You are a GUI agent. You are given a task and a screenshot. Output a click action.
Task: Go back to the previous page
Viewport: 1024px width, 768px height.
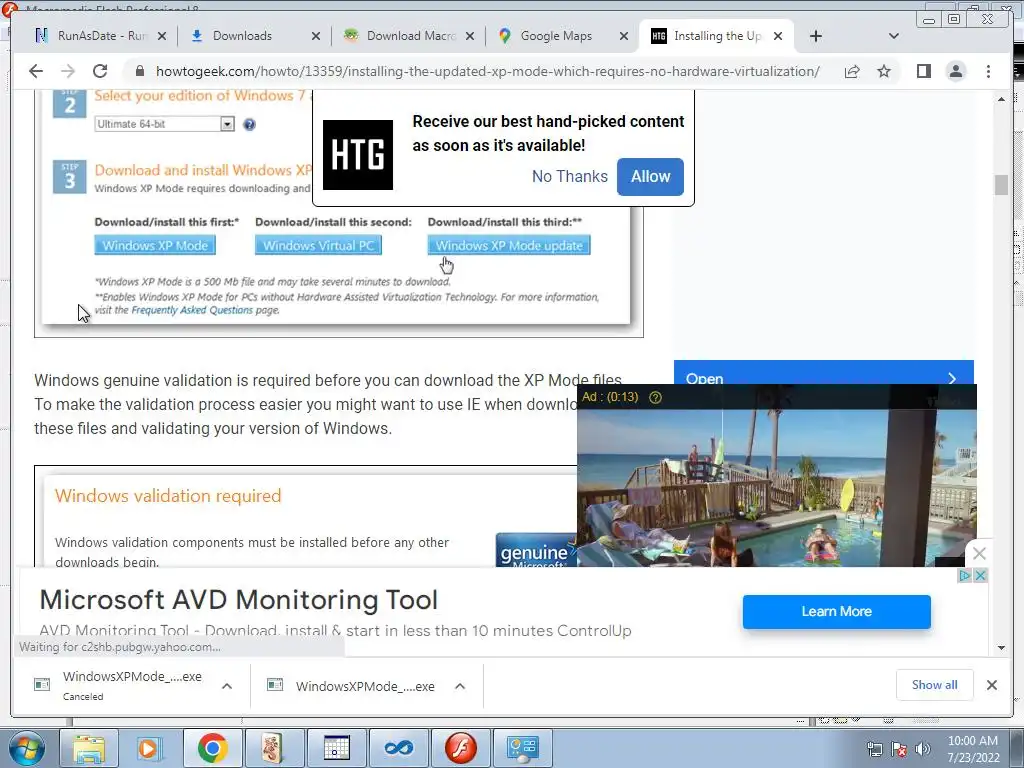[36, 71]
